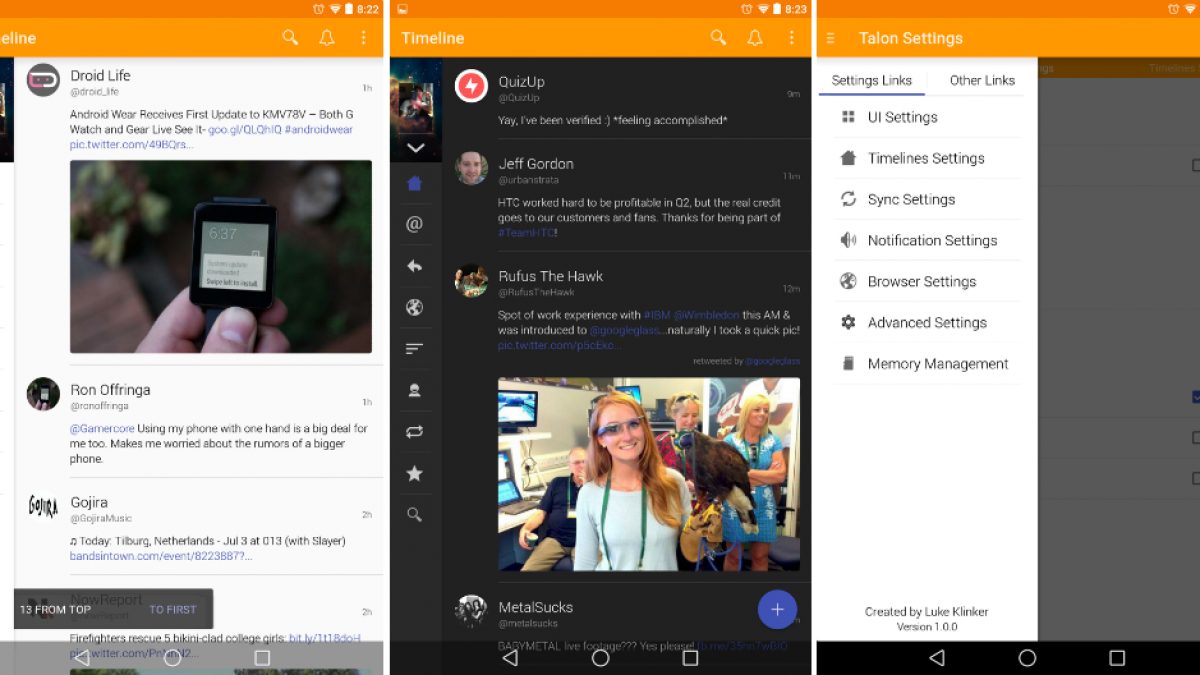Tap 'Yay, I've been verified' tweet text
Screen dimensions: 1200x675
(x=613, y=120)
